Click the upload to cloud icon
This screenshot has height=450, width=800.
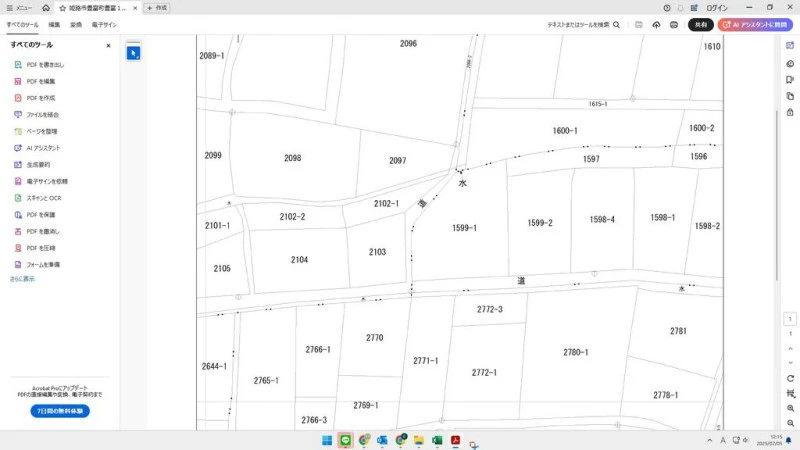(655, 24)
